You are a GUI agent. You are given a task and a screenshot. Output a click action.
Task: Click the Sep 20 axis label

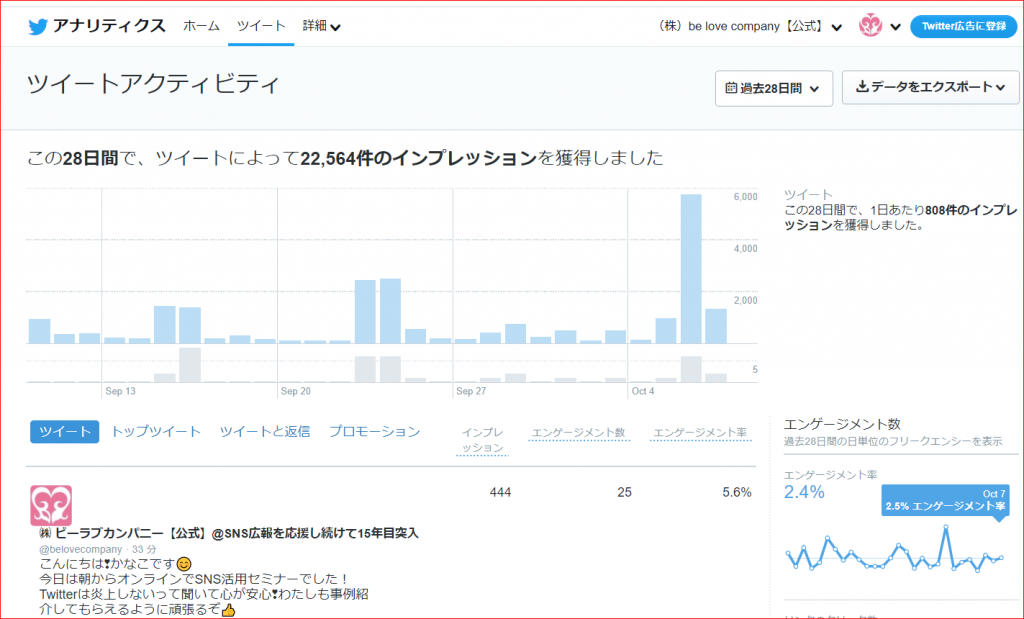pyautogui.click(x=296, y=391)
